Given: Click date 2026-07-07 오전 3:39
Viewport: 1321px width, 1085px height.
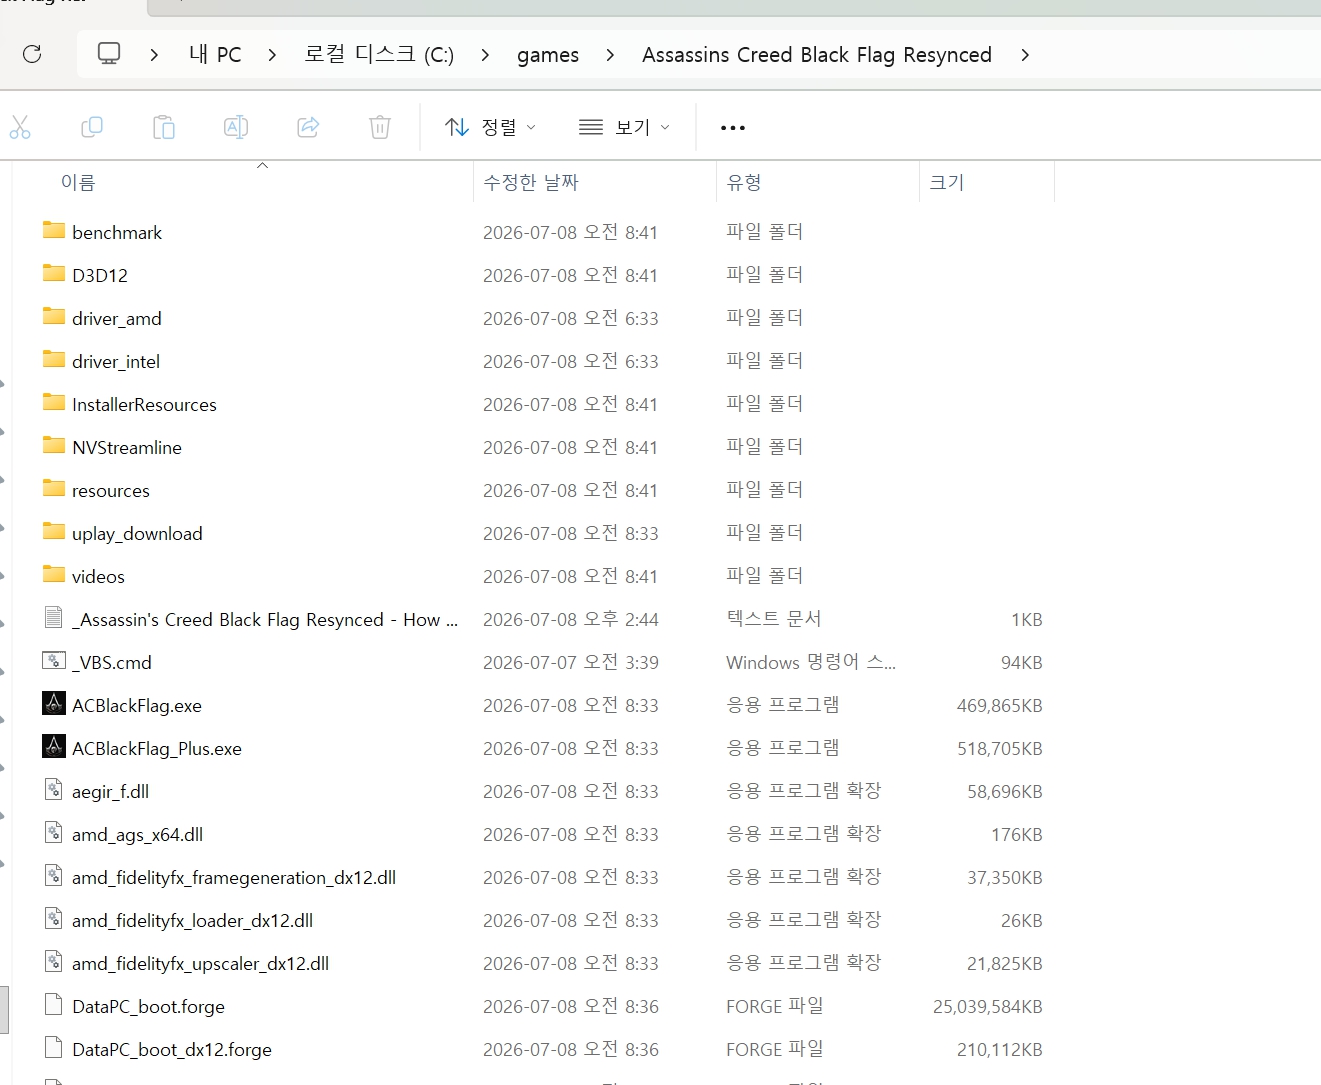Looking at the screenshot, I should 570,663.
